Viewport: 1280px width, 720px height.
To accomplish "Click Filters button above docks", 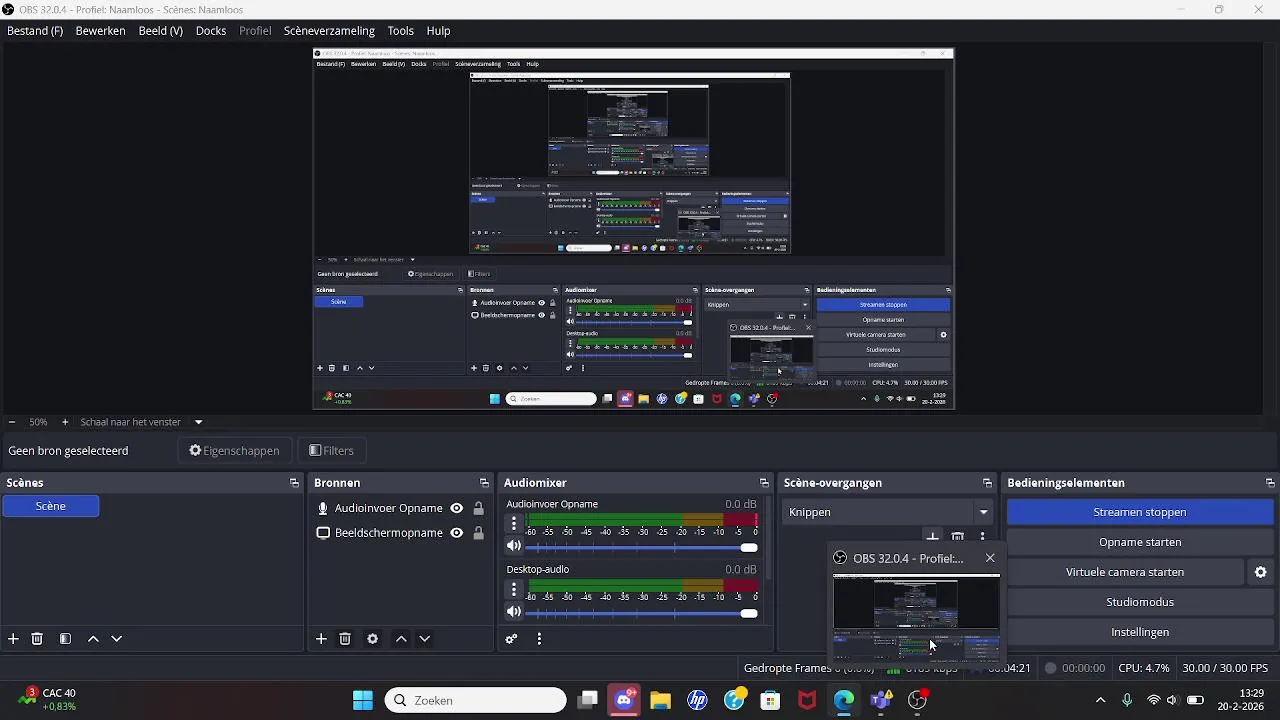I will pyautogui.click(x=332, y=451).
